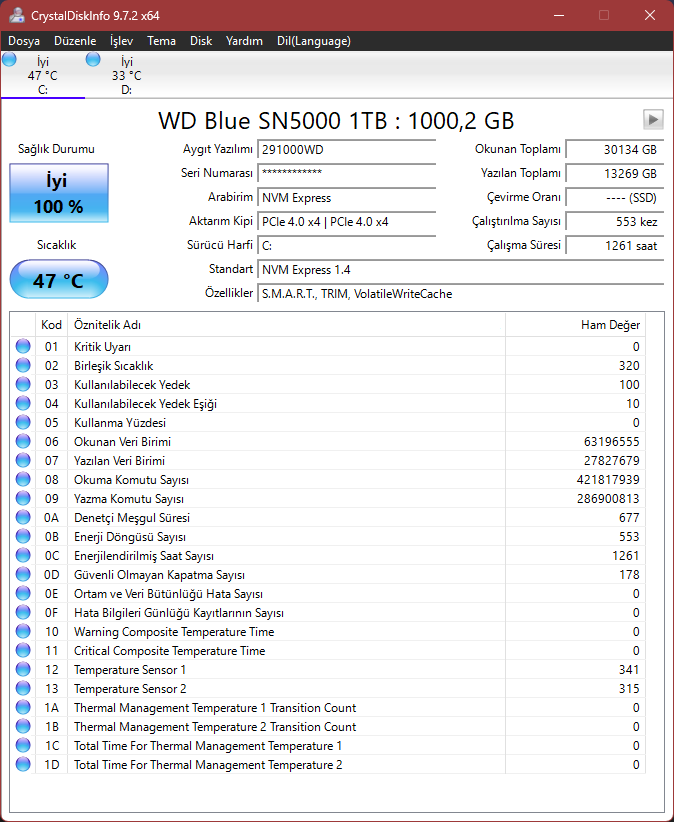Click status orb for Kritik Uyarı row
This screenshot has width=674, height=822.
click(23, 346)
